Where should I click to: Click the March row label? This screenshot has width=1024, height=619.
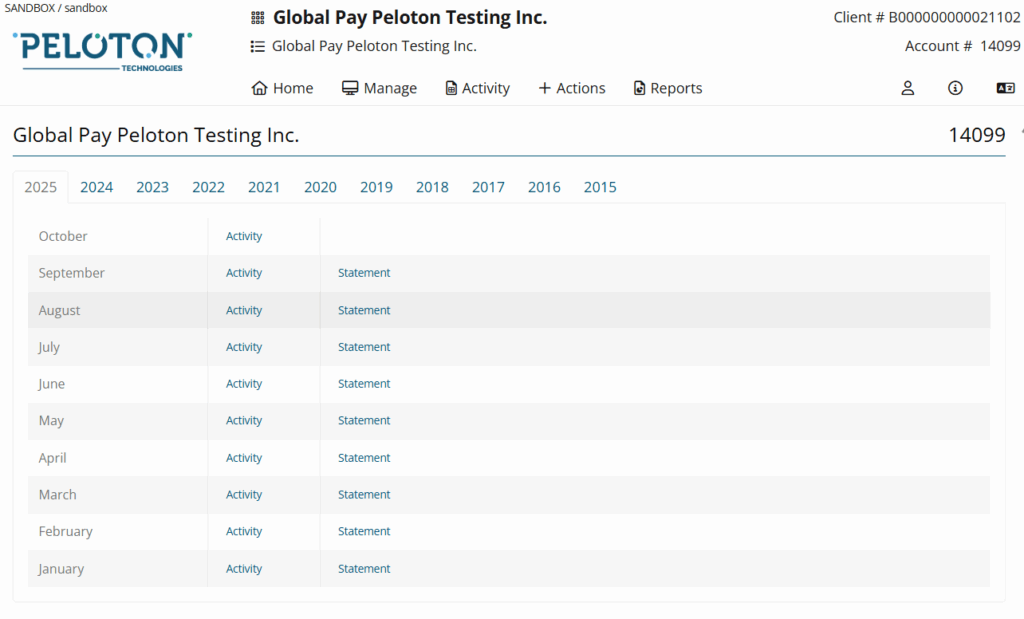click(58, 495)
